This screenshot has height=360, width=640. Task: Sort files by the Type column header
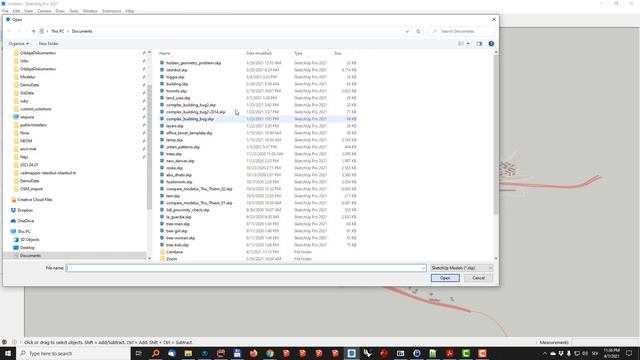pyautogui.click(x=298, y=53)
